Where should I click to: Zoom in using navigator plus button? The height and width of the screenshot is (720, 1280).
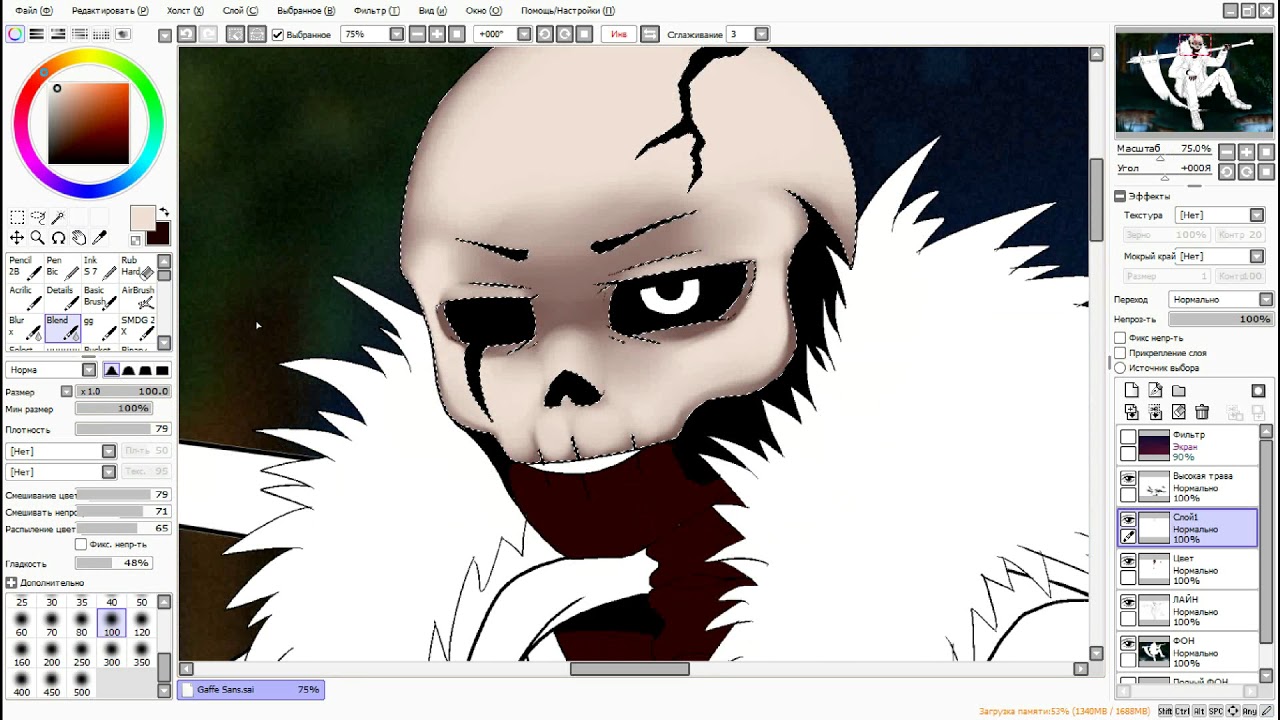coord(1247,152)
